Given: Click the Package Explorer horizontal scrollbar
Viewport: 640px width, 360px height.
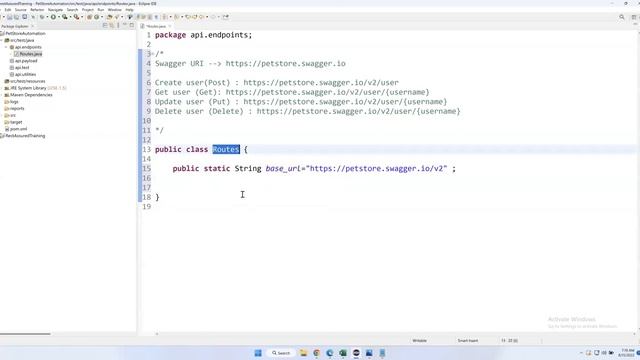Looking at the screenshot, I should 25,334.
